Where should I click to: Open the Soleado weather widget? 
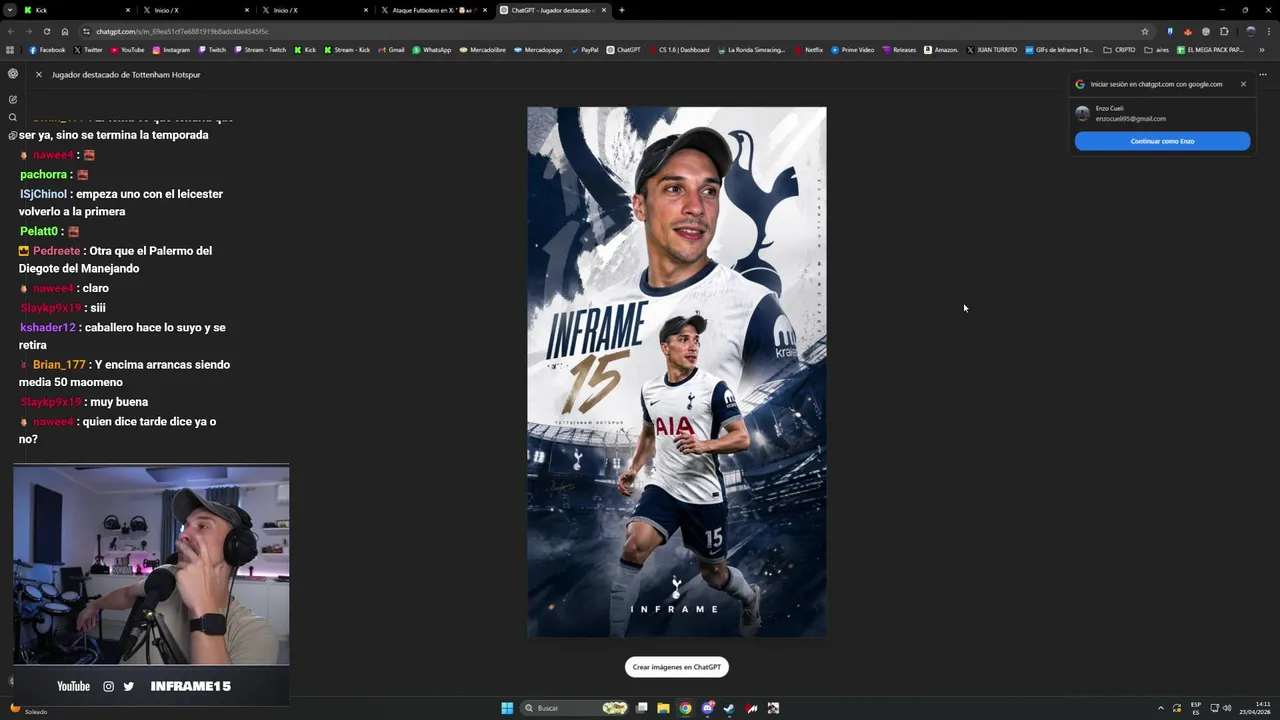[28, 708]
